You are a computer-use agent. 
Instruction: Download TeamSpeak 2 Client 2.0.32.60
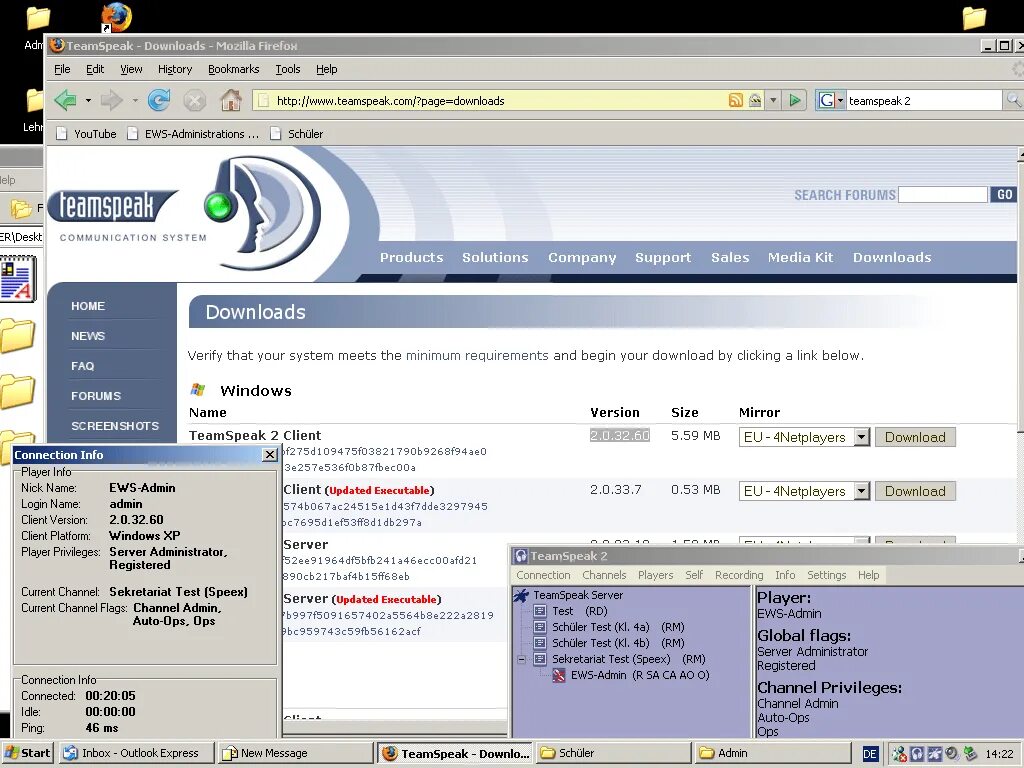click(x=915, y=437)
